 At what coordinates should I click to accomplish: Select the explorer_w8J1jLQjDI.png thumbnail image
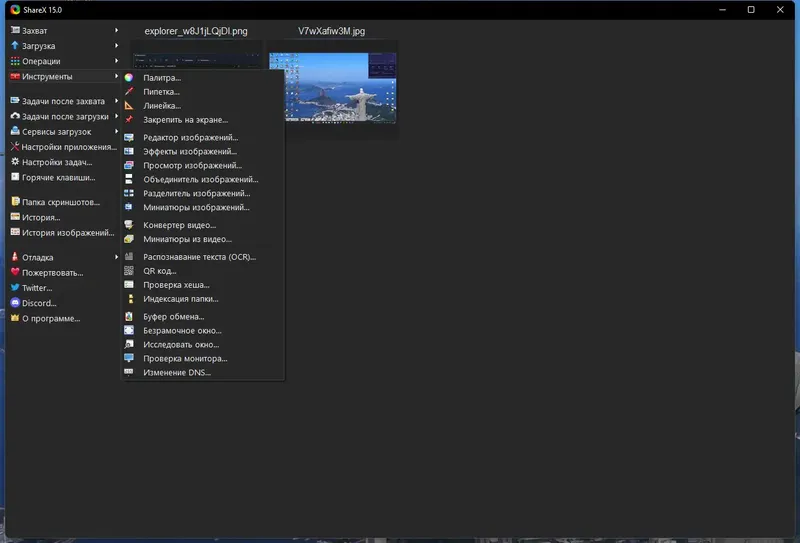coord(196,61)
